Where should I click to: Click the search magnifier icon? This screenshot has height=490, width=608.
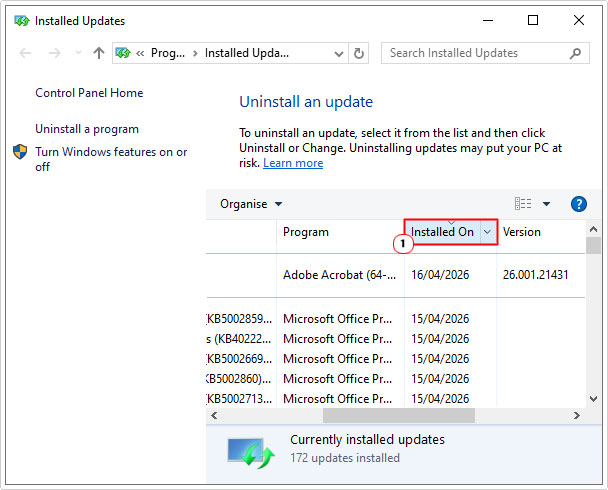575,53
